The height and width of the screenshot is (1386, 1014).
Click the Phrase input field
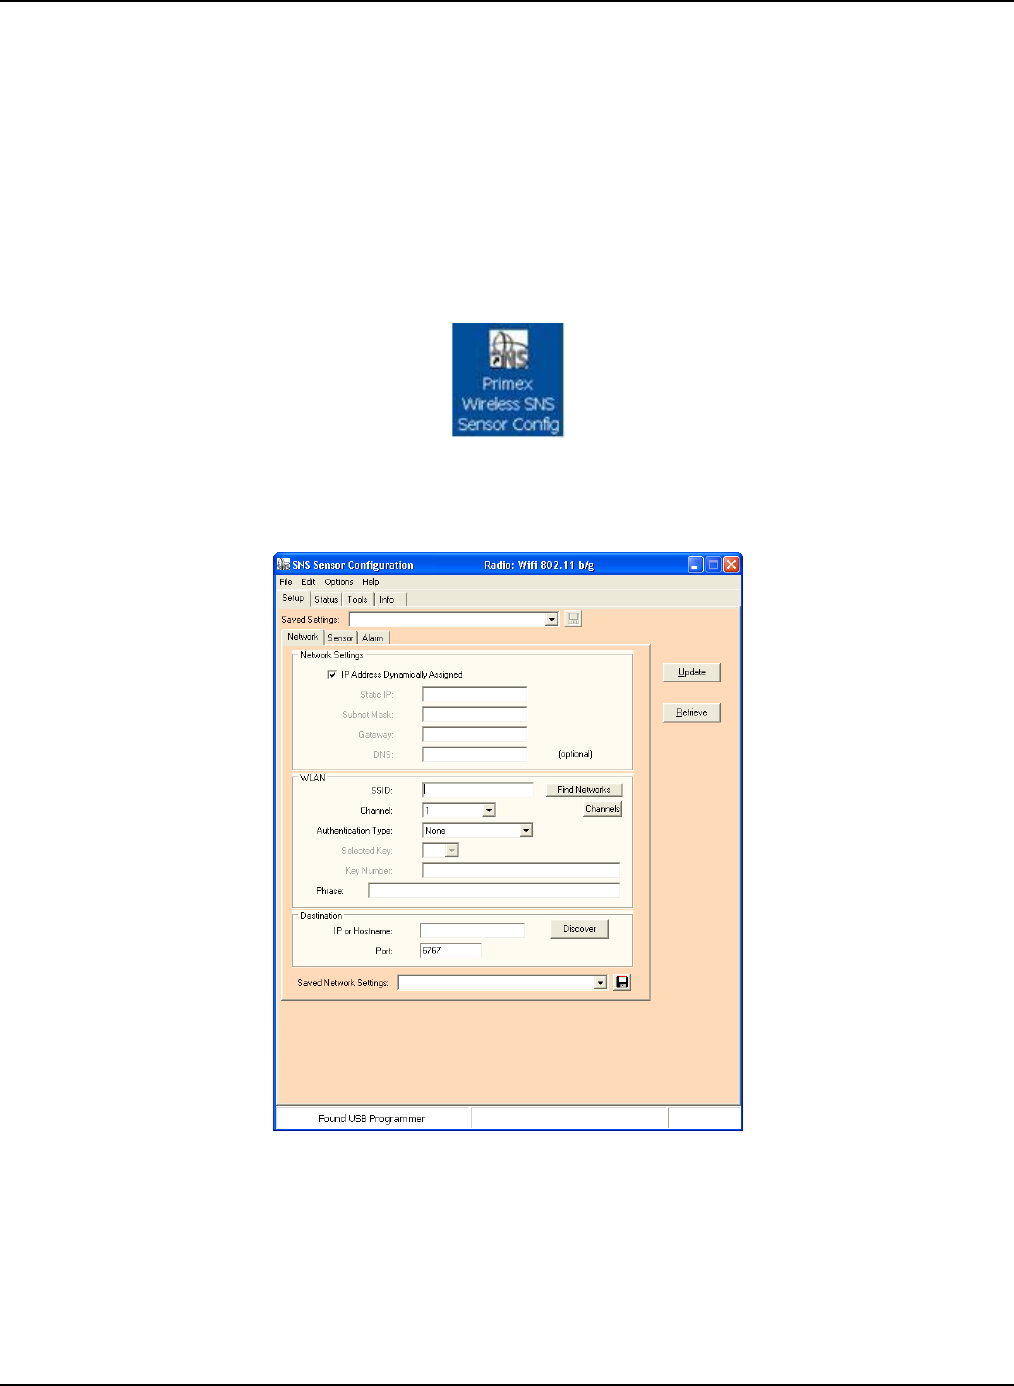tap(494, 890)
